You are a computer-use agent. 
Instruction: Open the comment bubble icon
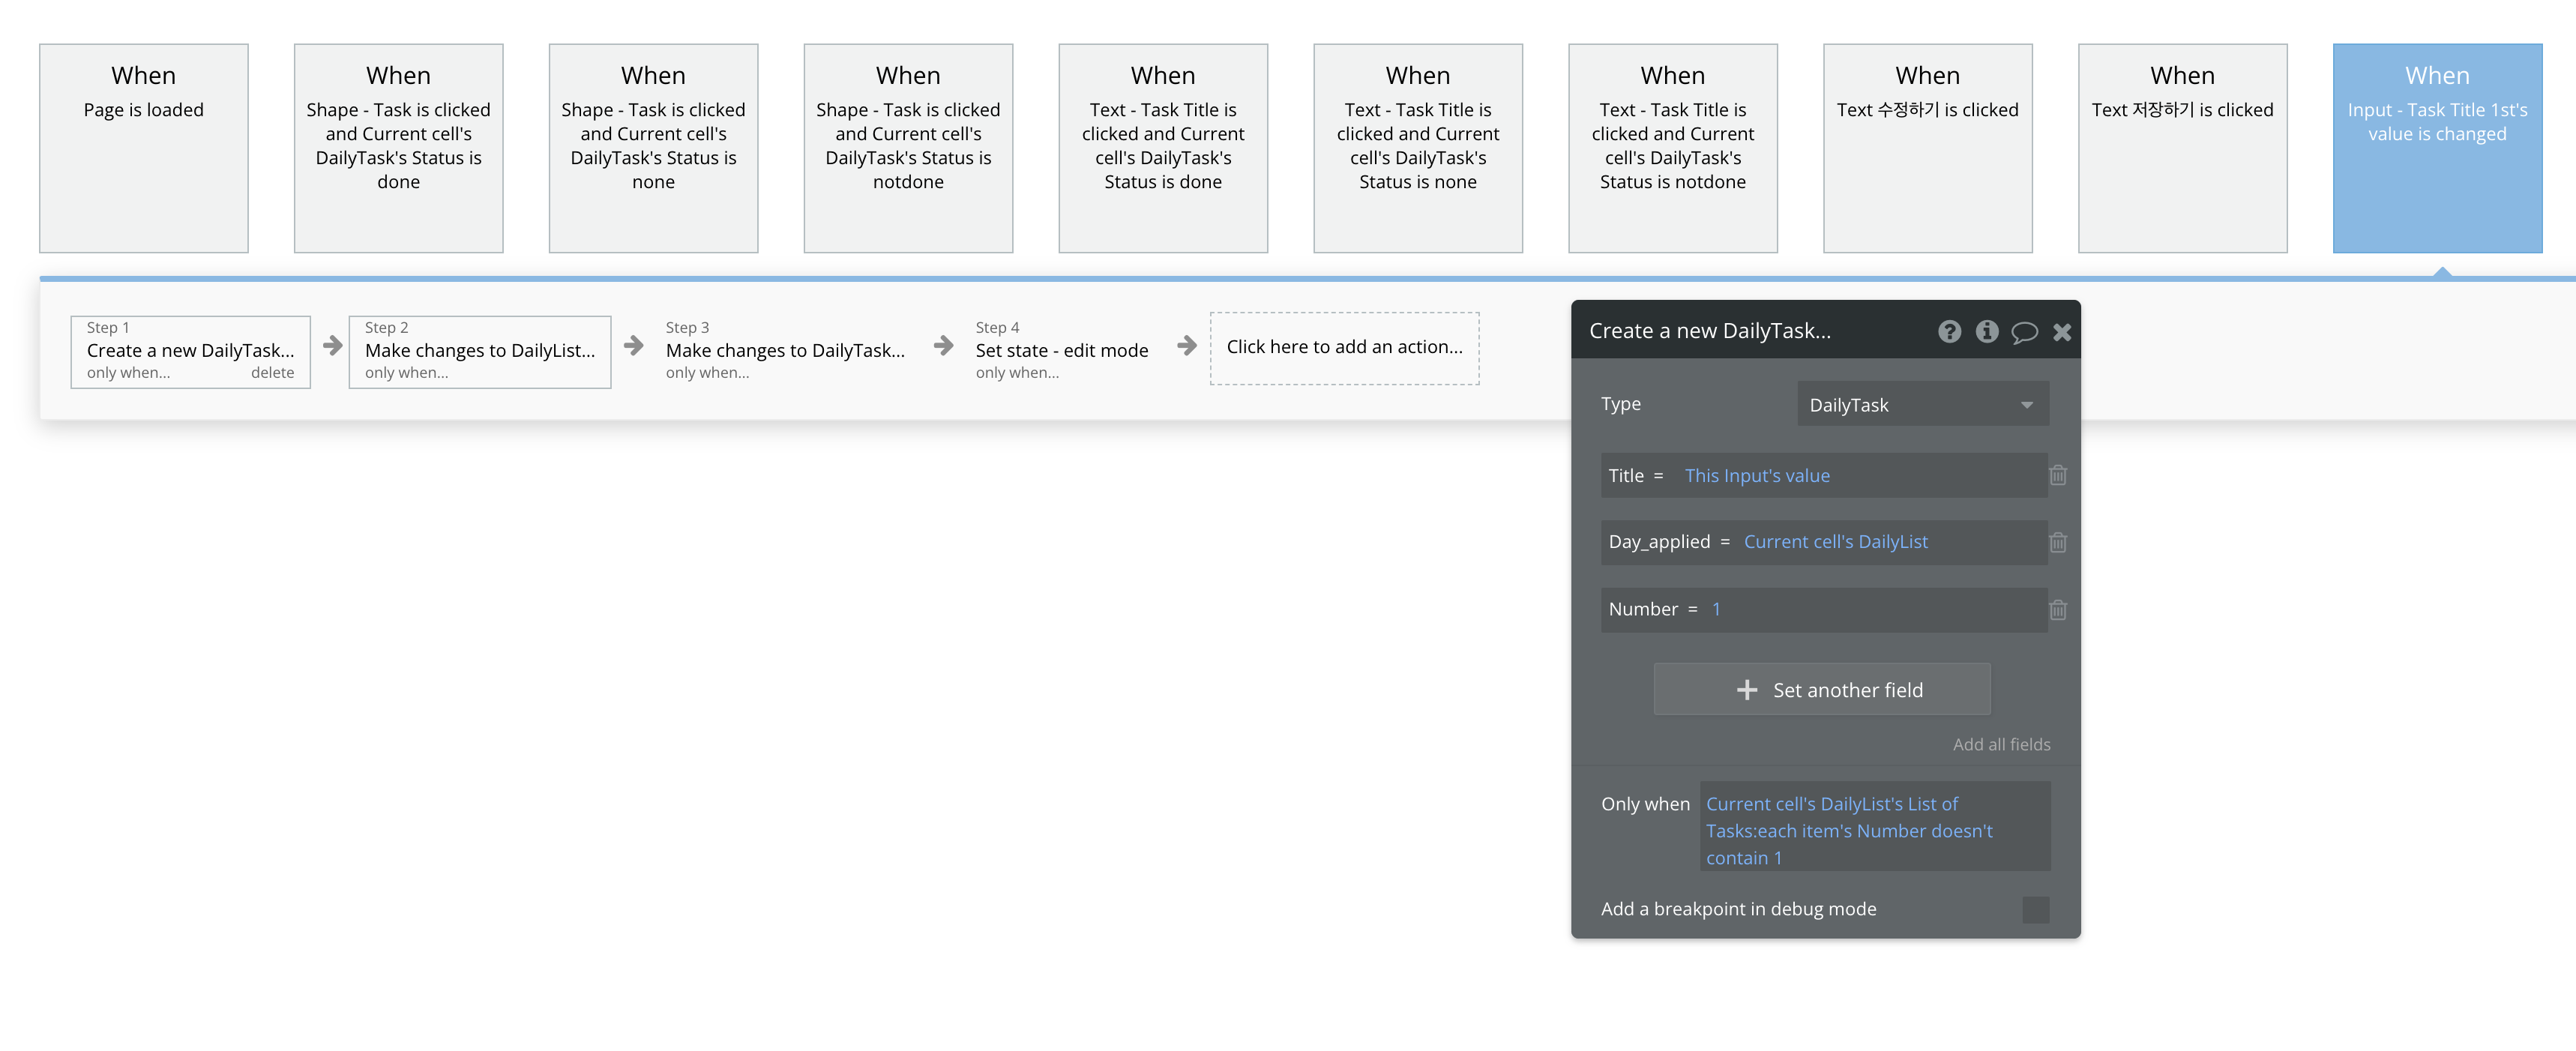pos(2024,332)
